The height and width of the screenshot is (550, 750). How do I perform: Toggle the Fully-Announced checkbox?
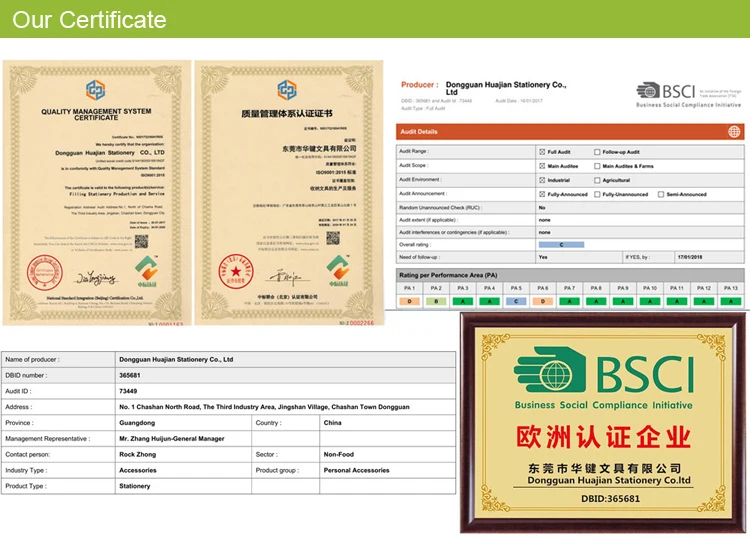click(542, 194)
